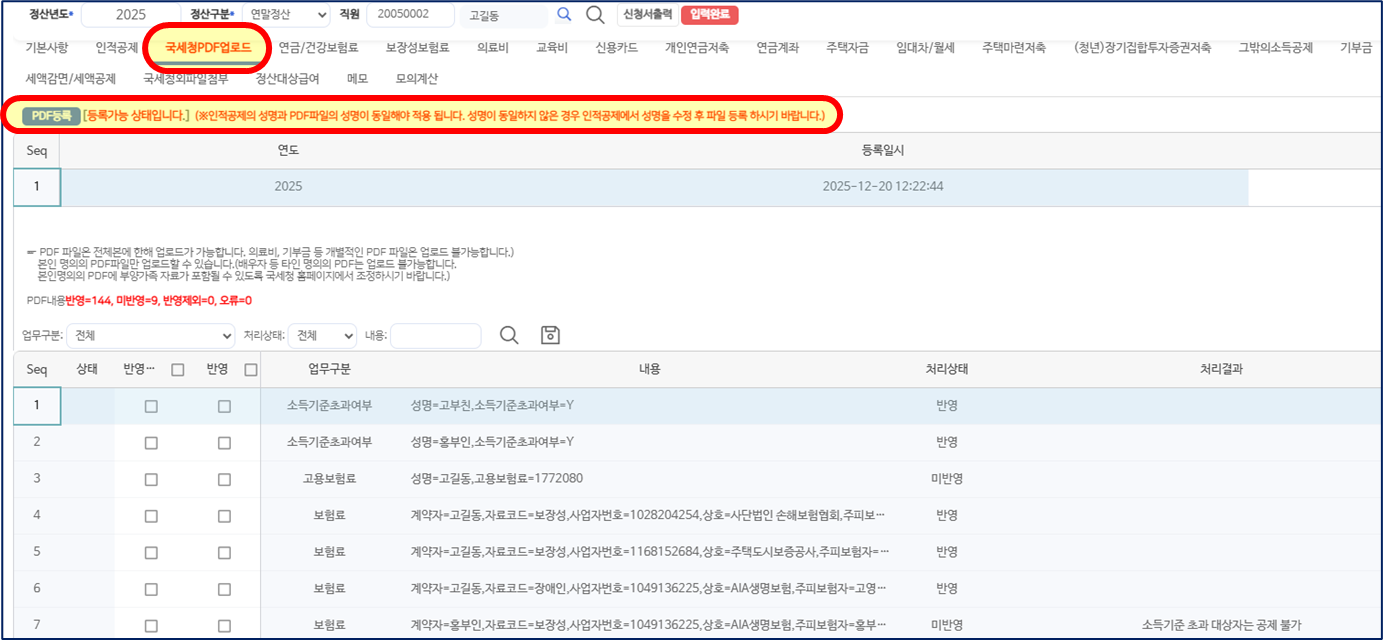Open the 신용카드 tab
This screenshot has width=1383, height=640.
pos(618,47)
